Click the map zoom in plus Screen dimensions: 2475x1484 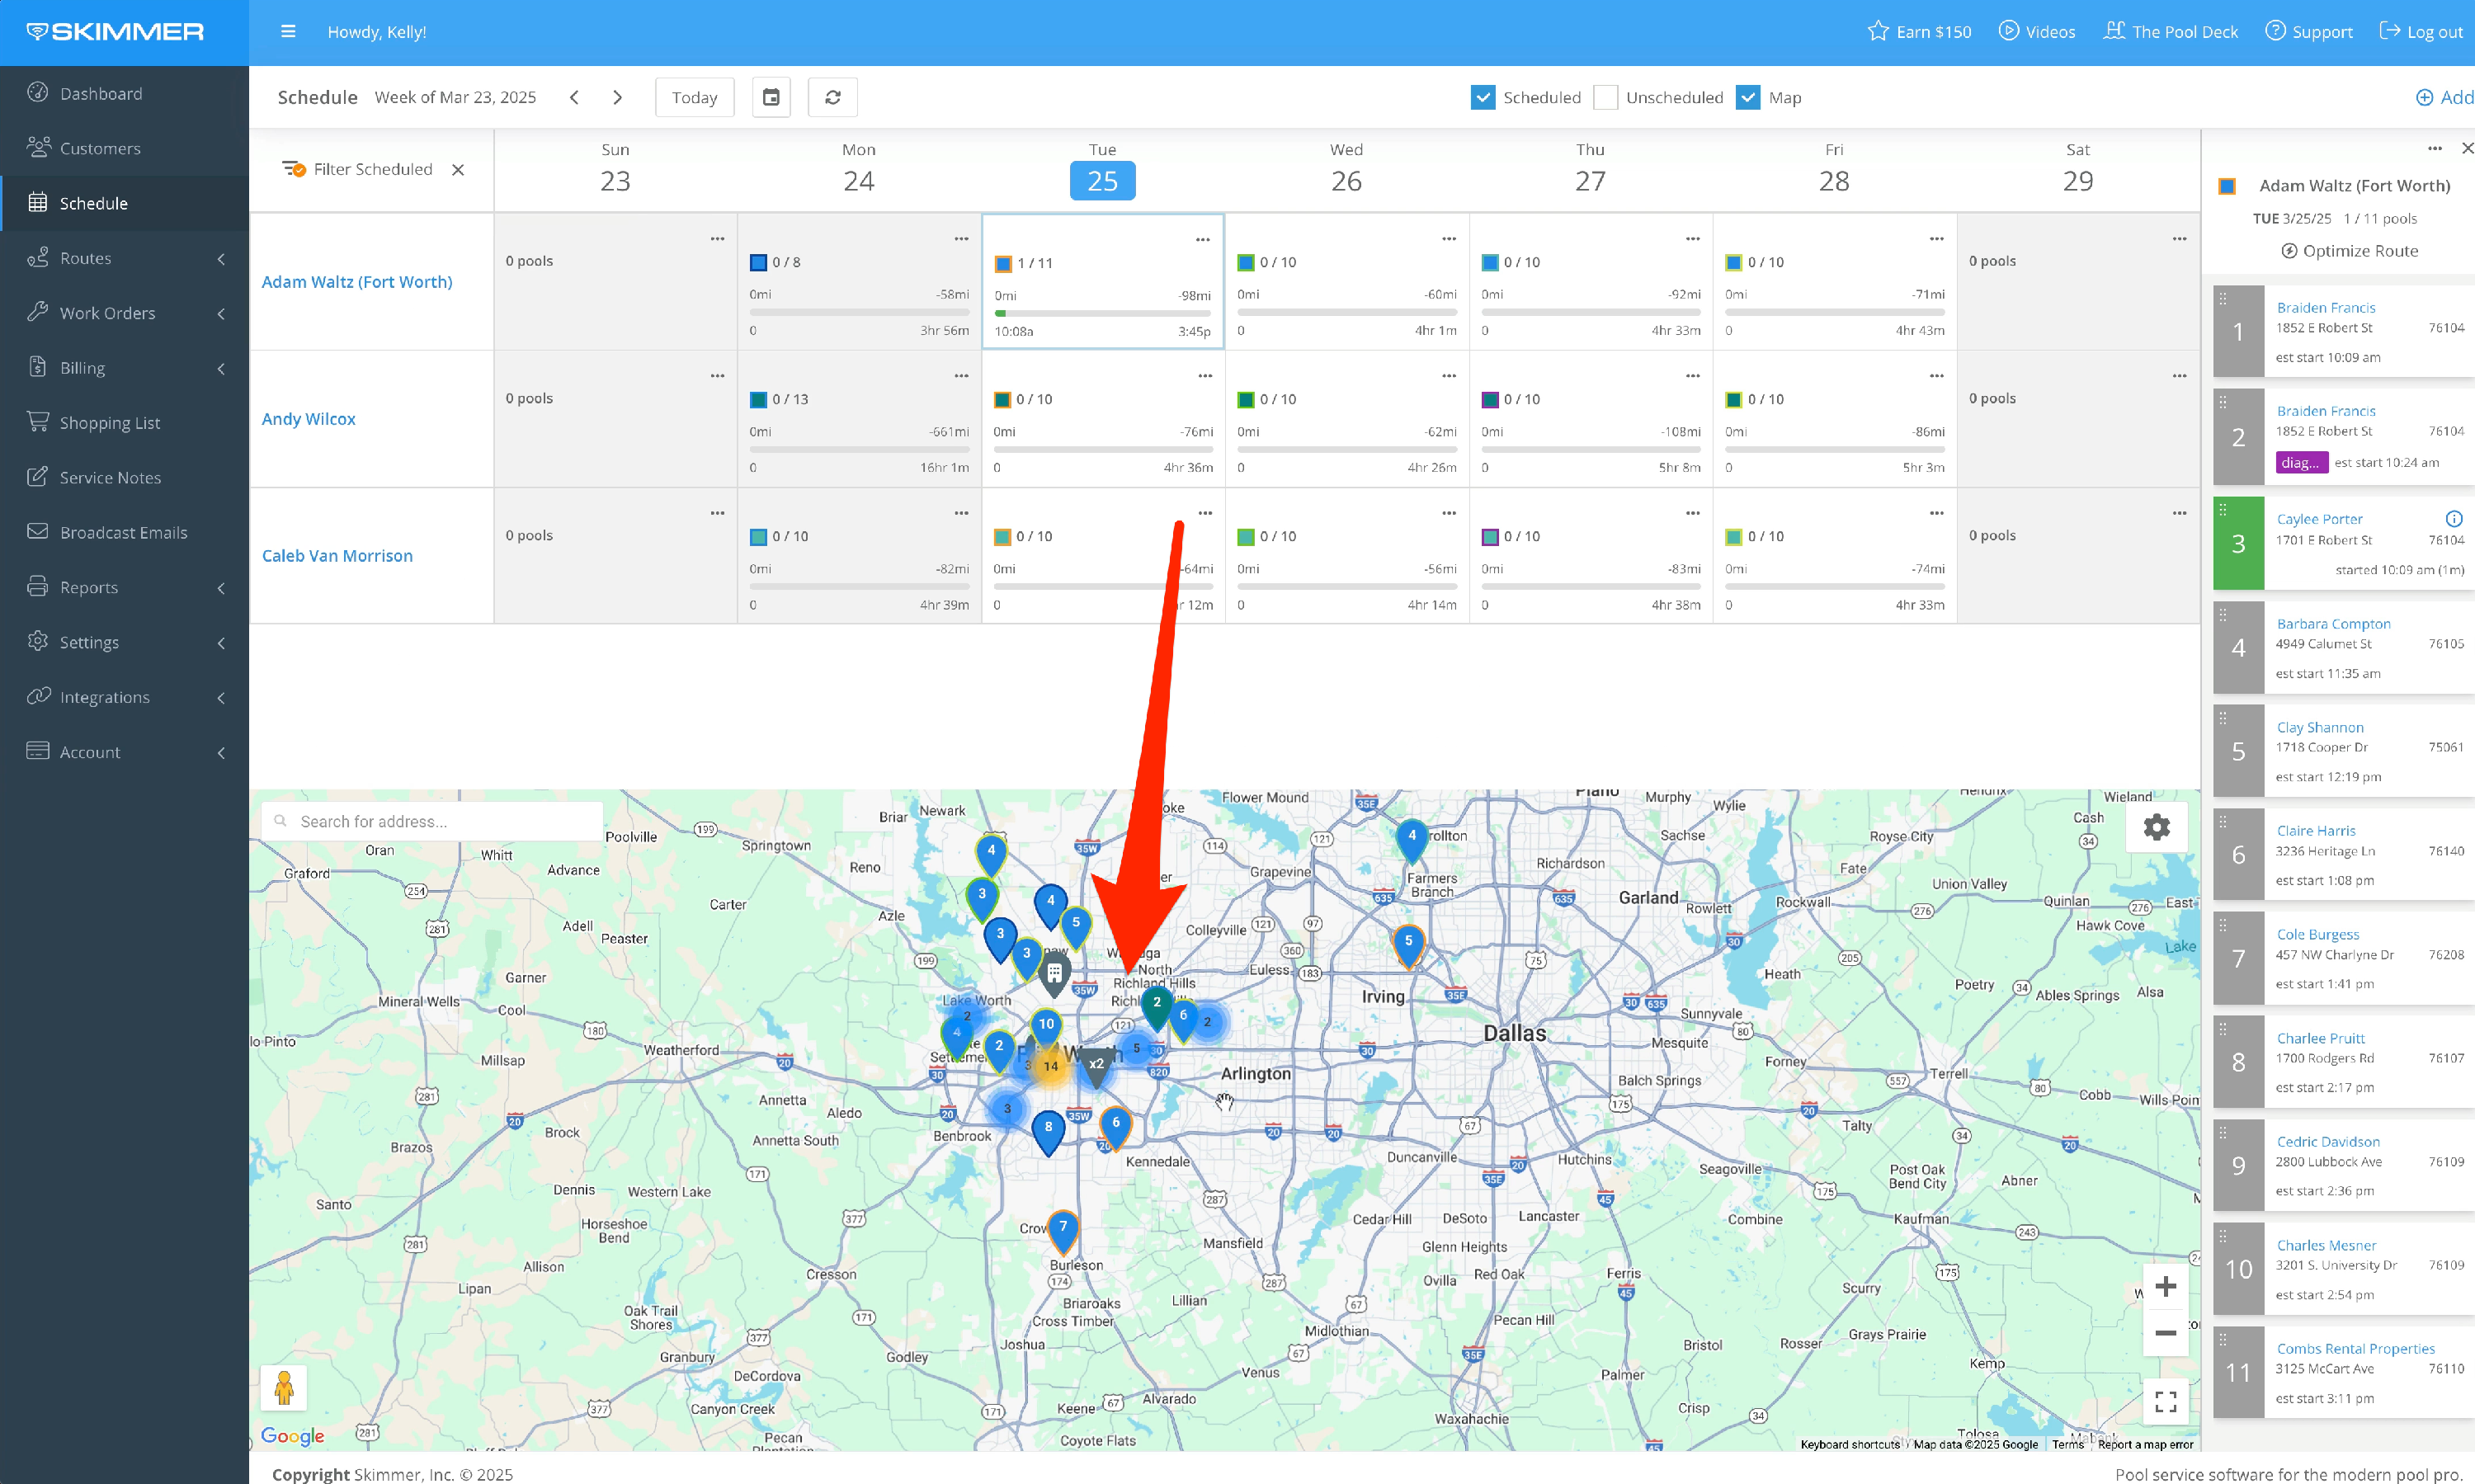click(x=2165, y=1286)
